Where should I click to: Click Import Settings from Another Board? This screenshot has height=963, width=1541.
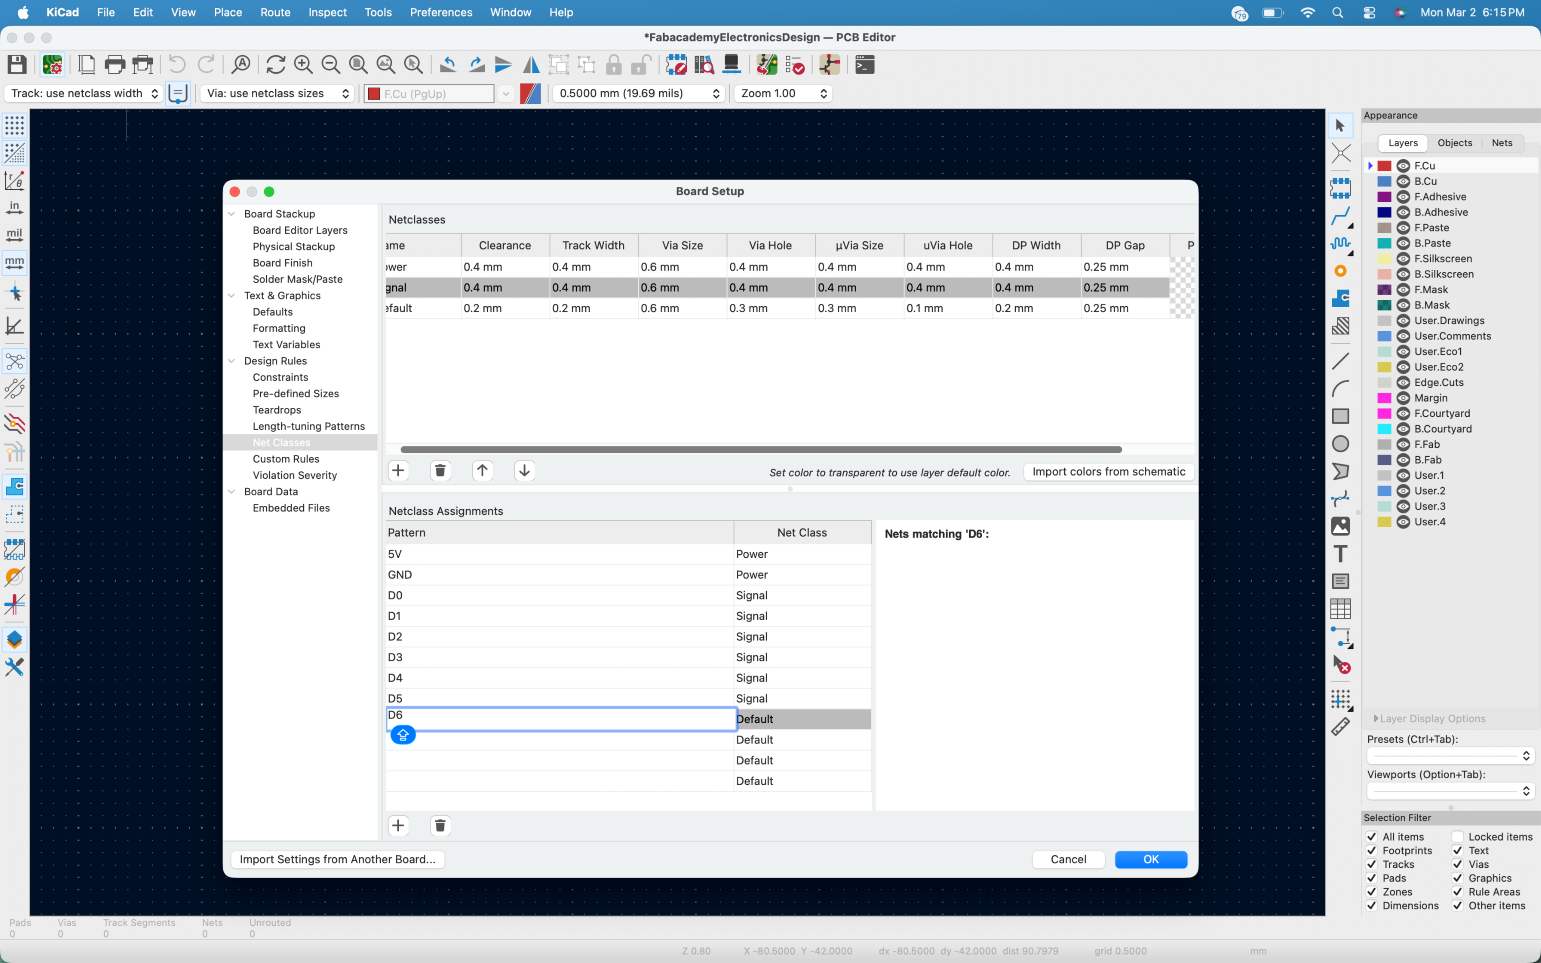338,860
